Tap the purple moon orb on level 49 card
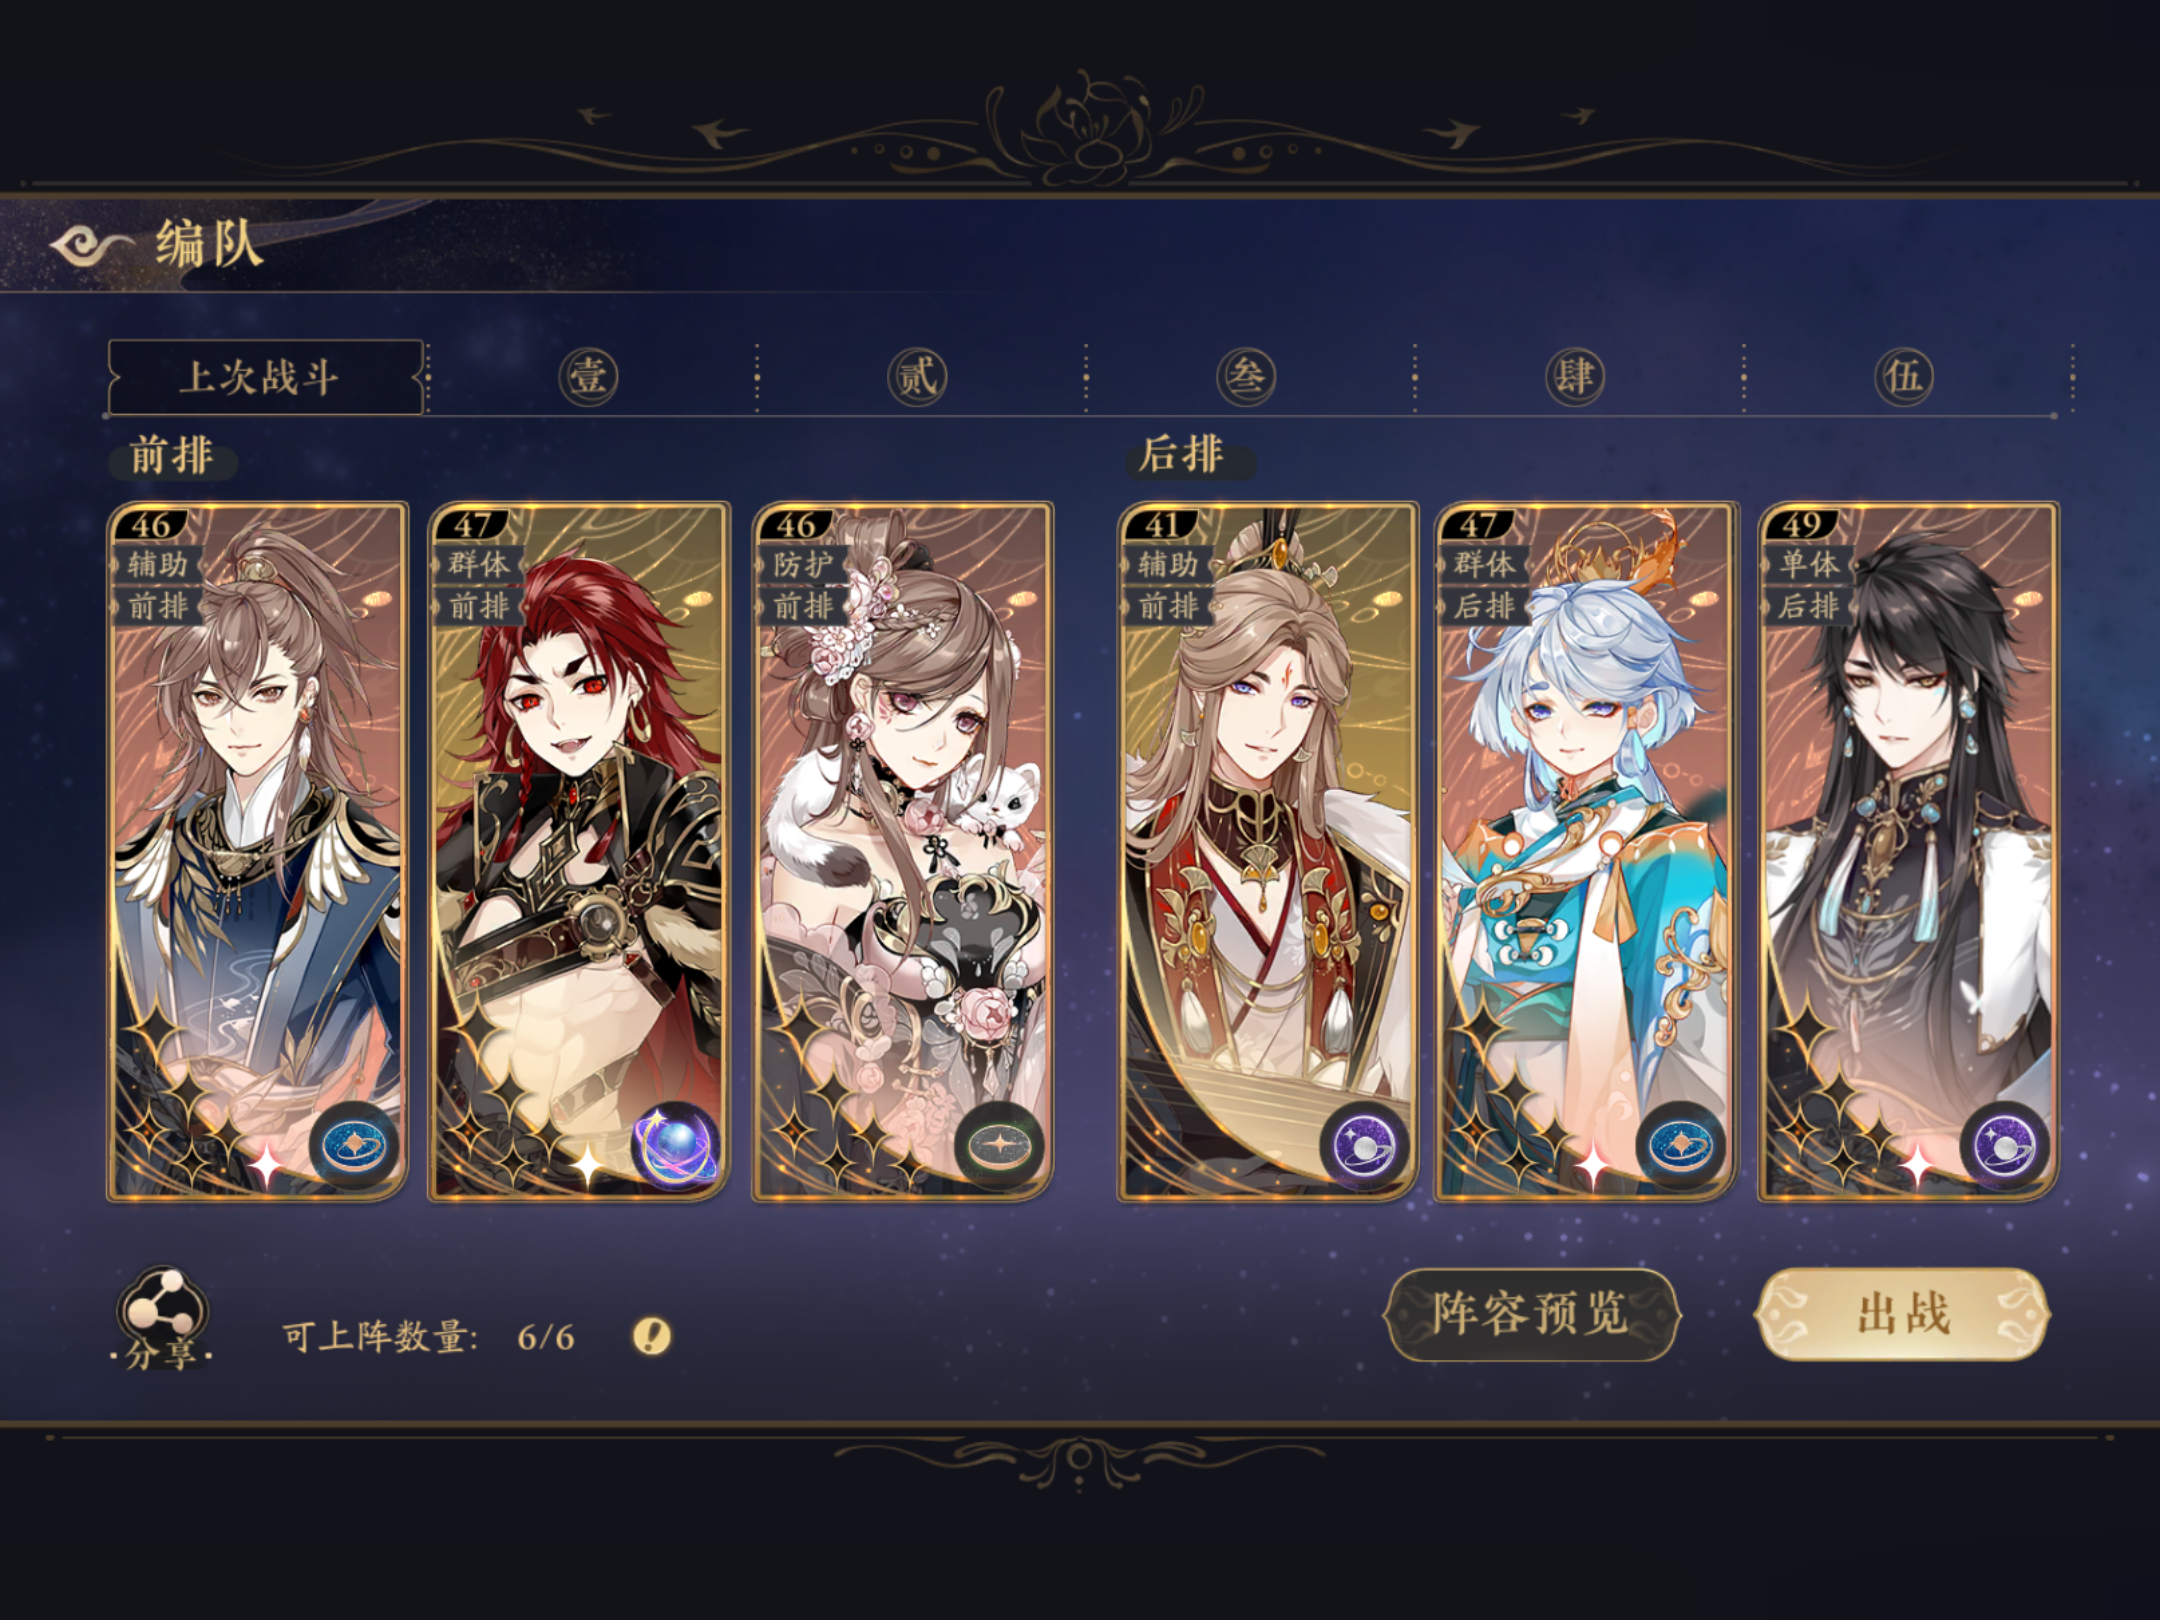This screenshot has height=1620, width=2160. pyautogui.click(x=2003, y=1146)
